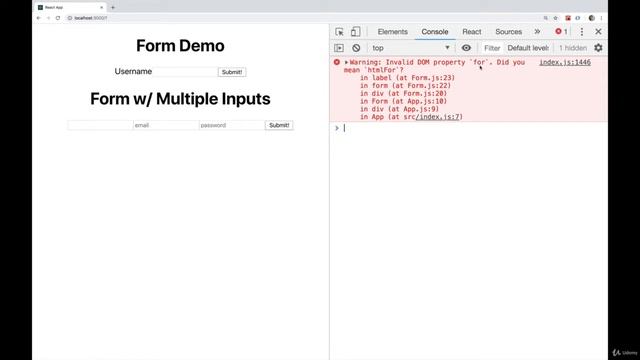Open a new browser tab
Viewport: 640px width, 360px height.
pos(113,7)
